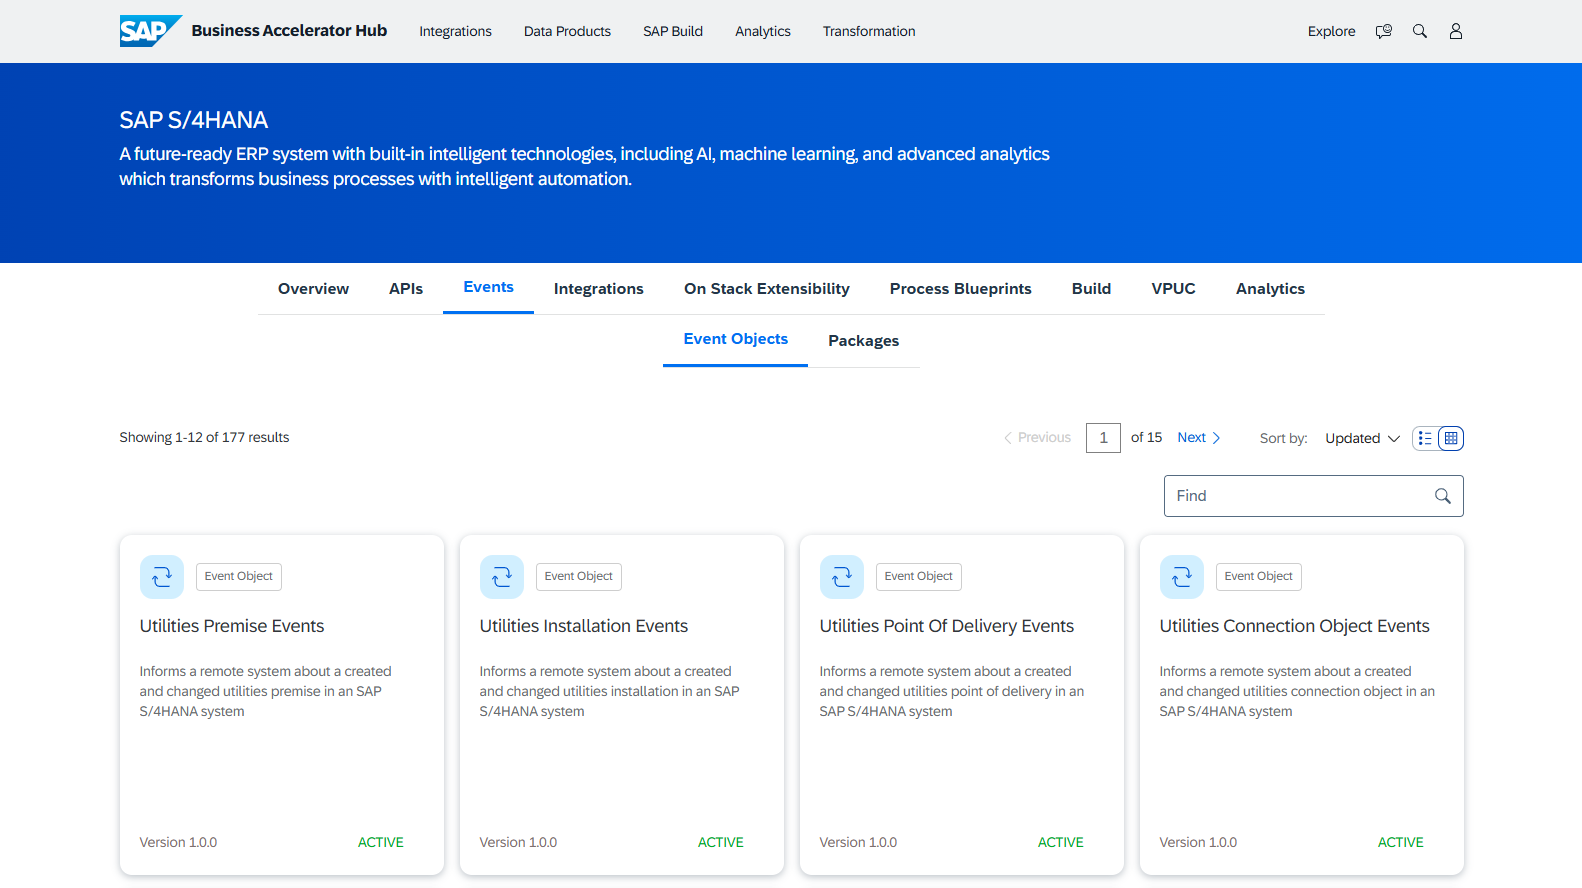1582x888 pixels.
Task: Switch to the Packages sub-tab
Action: [x=864, y=341]
